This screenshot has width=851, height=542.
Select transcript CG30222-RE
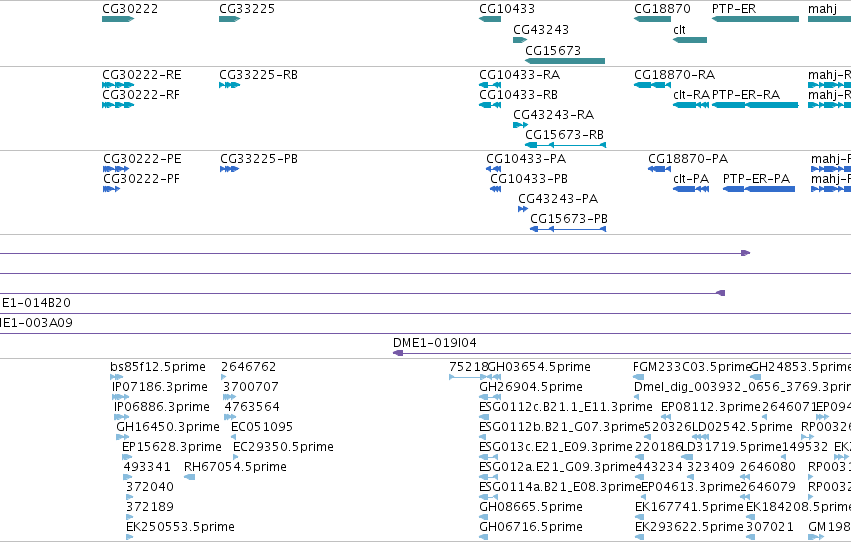click(118, 85)
